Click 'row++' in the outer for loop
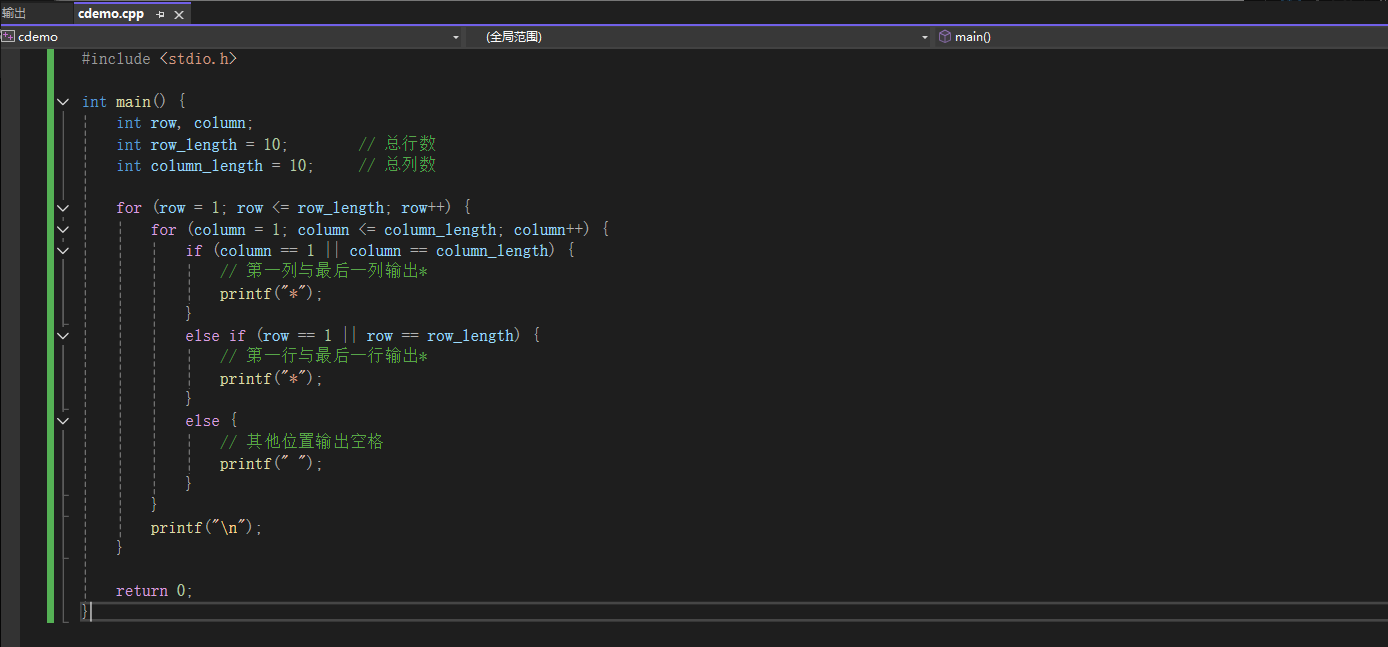 point(427,208)
